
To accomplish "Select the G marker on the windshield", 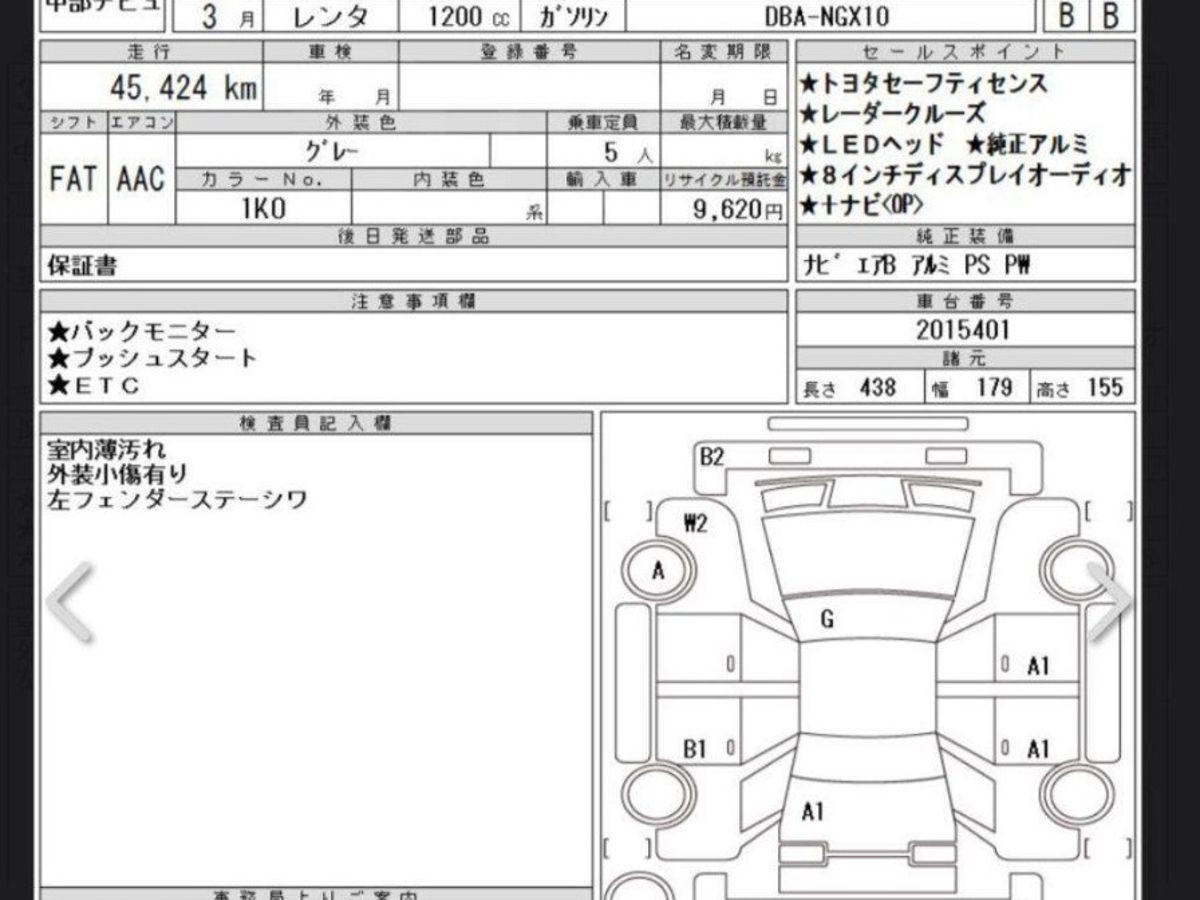I will pyautogui.click(x=826, y=620).
